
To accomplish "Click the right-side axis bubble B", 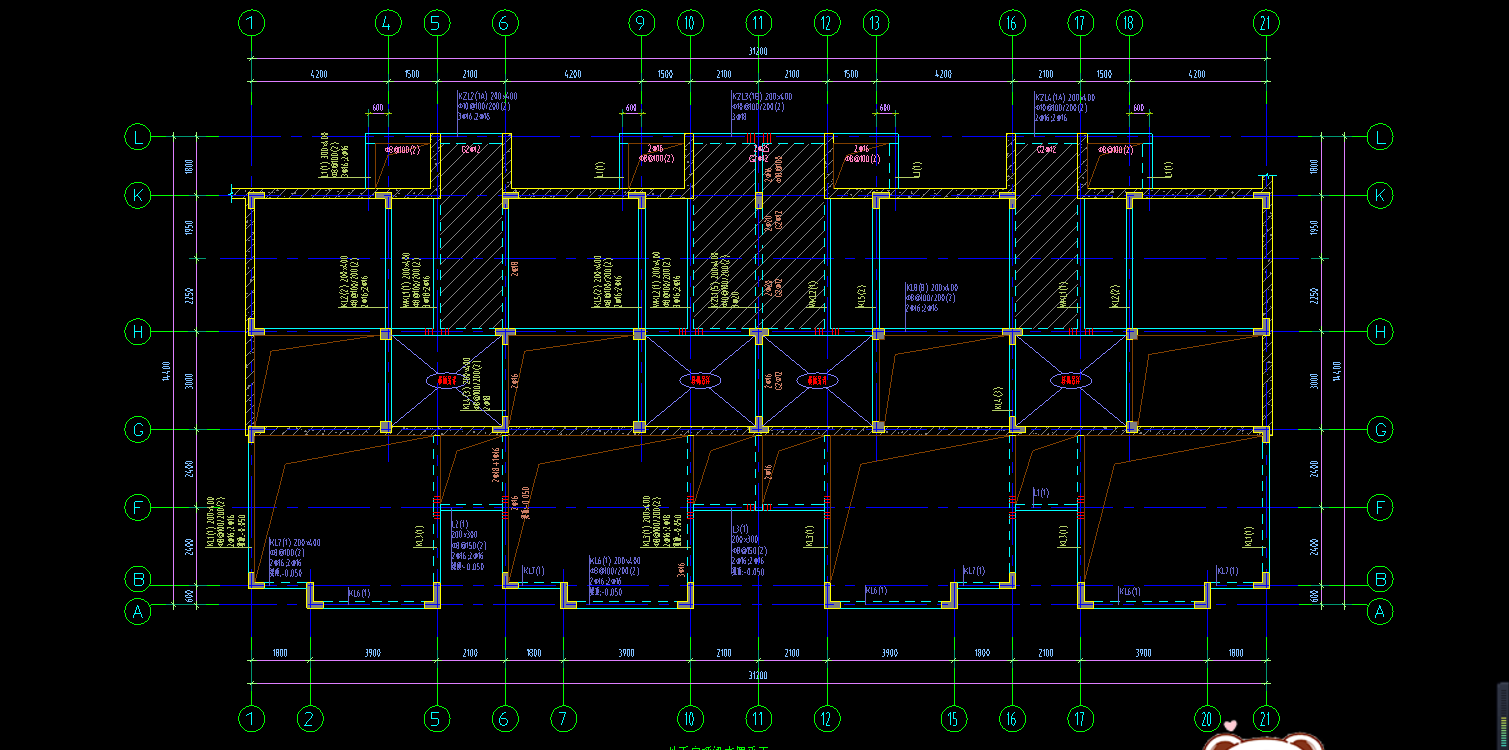I will (x=1380, y=579).
